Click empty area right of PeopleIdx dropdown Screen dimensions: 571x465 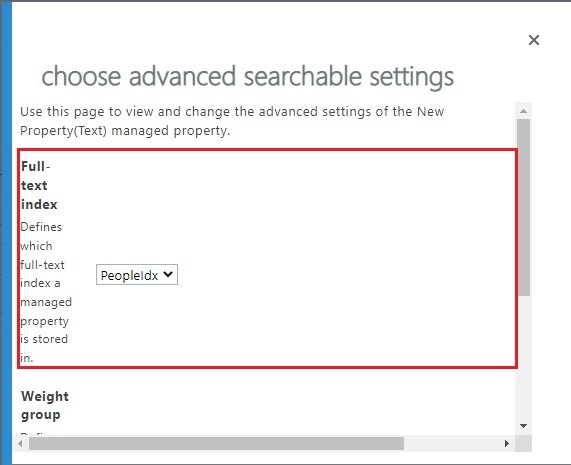tap(346, 275)
